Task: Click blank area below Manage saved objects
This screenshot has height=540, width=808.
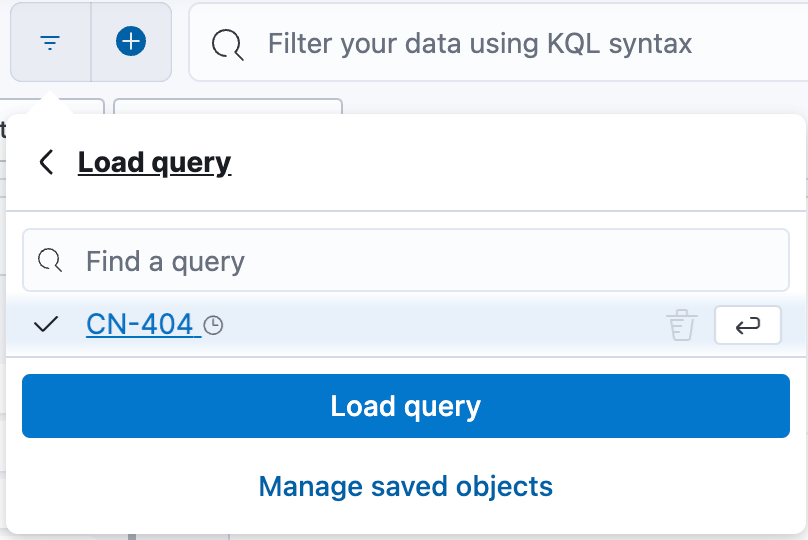Action: [406, 518]
